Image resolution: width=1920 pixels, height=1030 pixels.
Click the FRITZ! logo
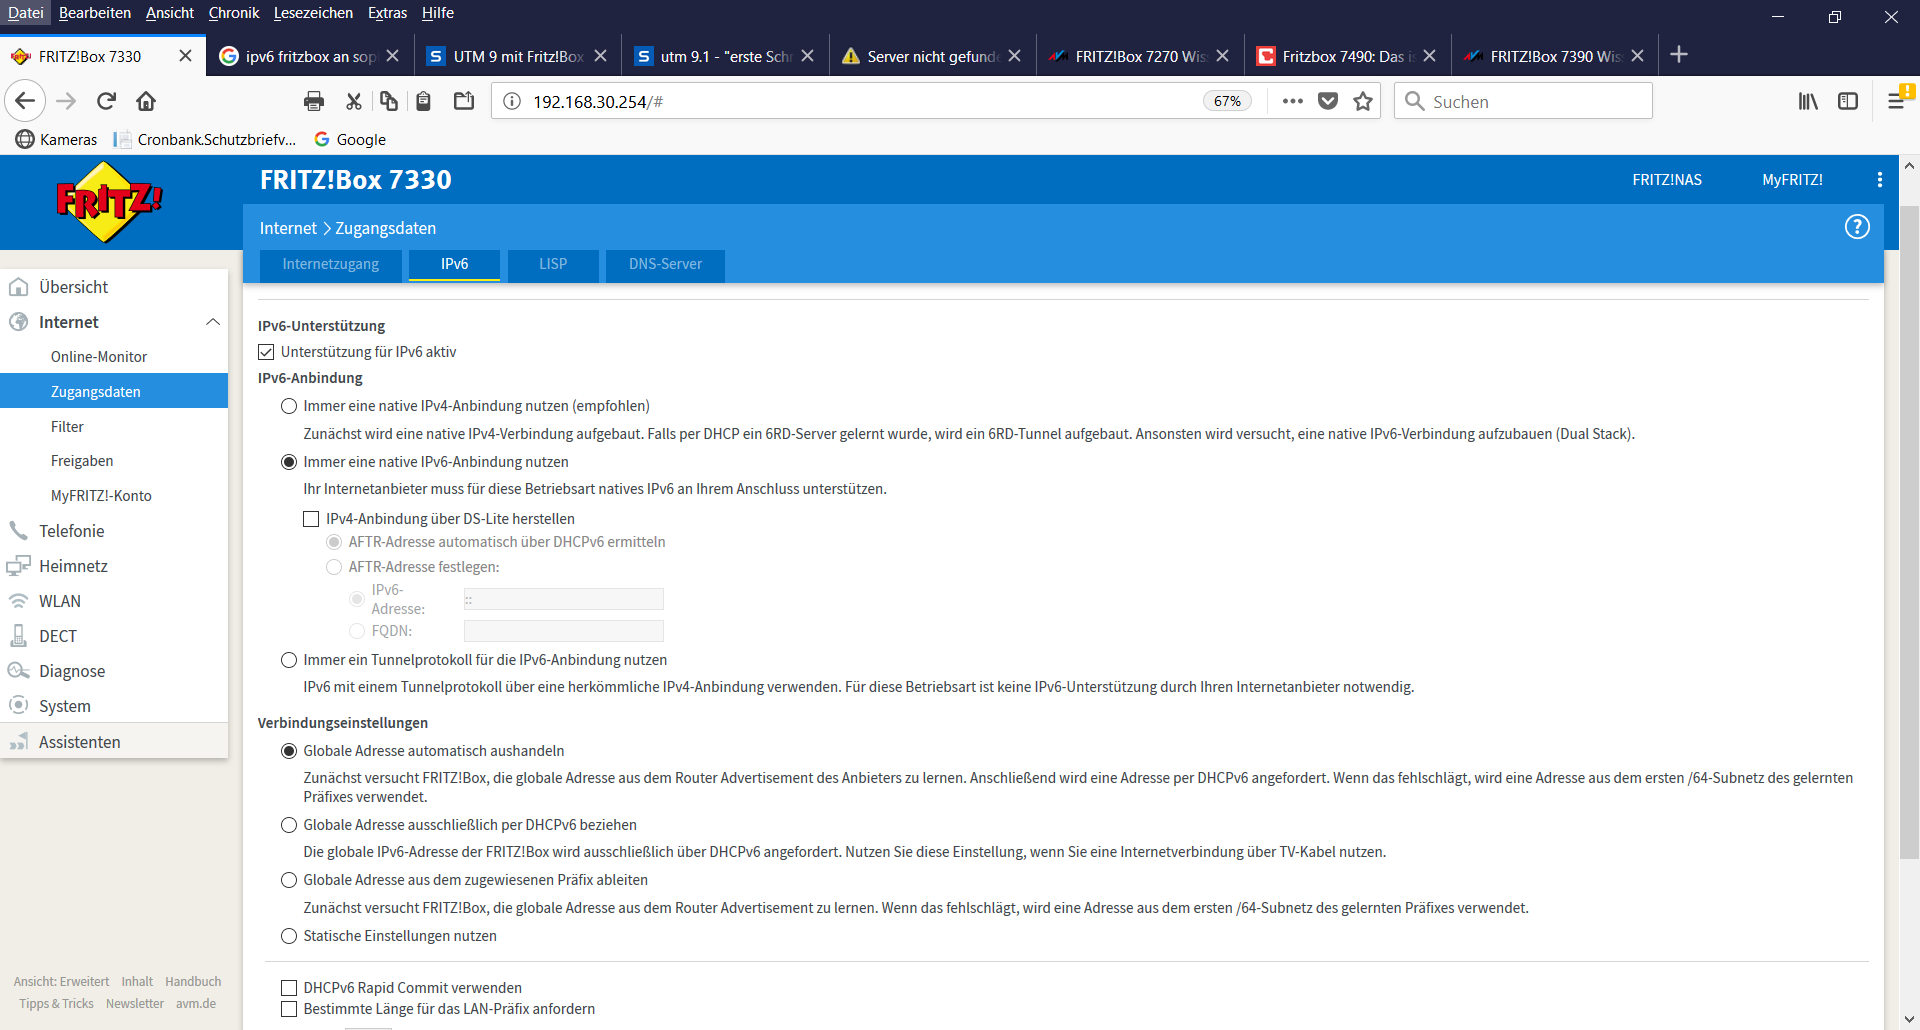[x=110, y=202]
